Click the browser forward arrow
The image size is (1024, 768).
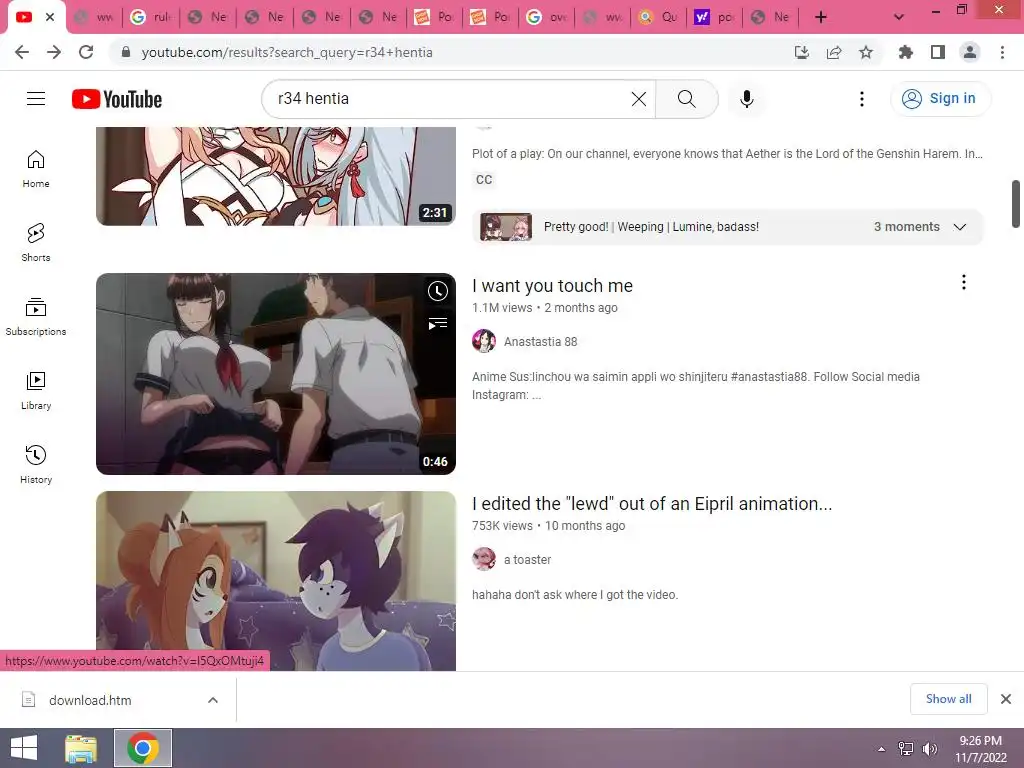pos(54,52)
